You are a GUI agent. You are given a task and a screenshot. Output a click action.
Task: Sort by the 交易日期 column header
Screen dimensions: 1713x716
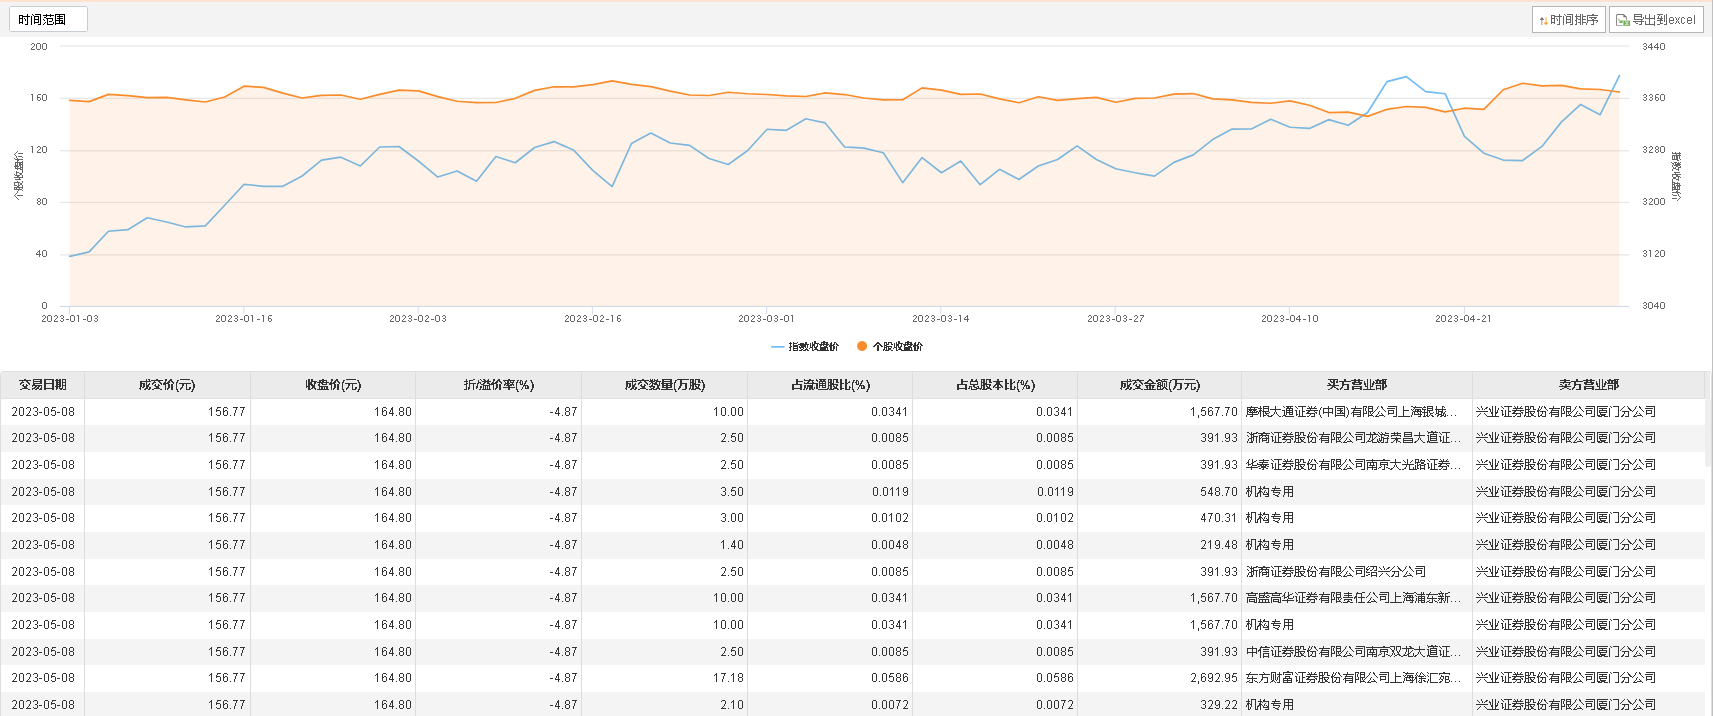pyautogui.click(x=42, y=385)
